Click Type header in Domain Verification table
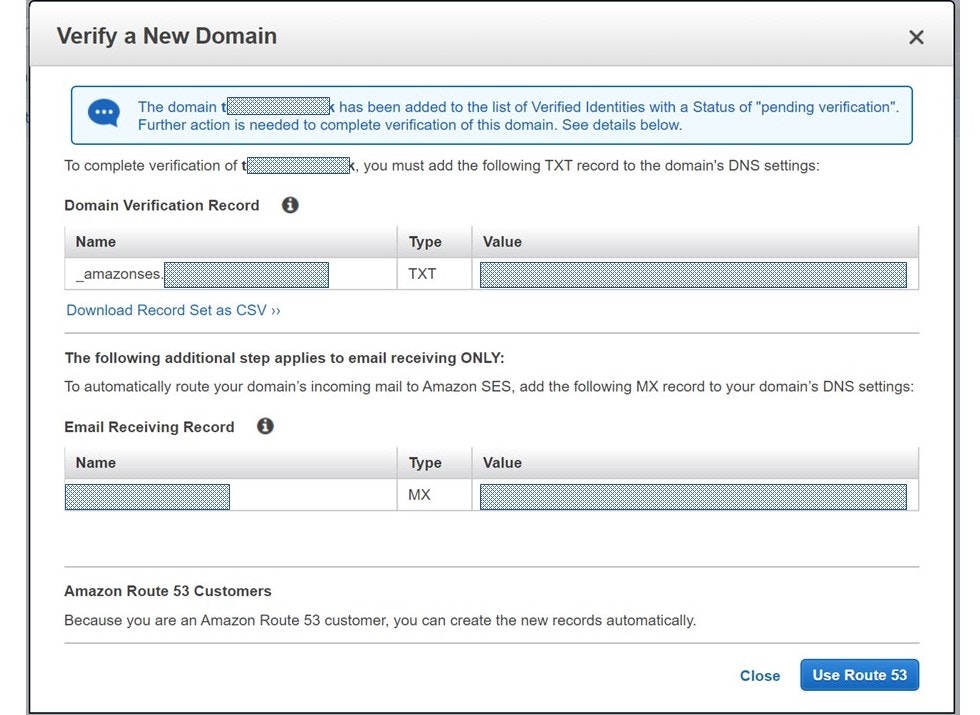This screenshot has height=715, width=980. click(x=434, y=242)
